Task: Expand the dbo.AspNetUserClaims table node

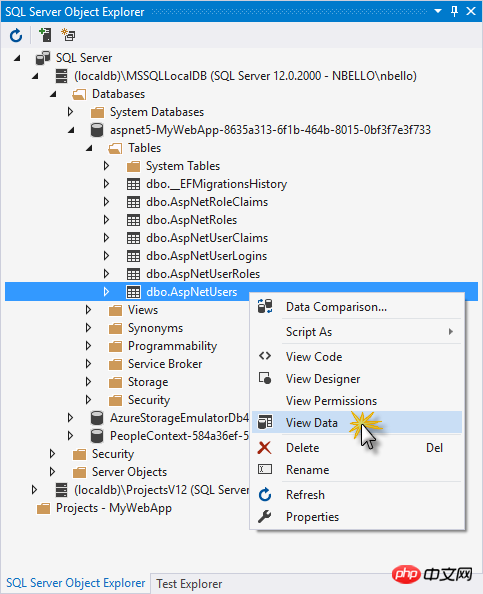Action: (x=106, y=238)
